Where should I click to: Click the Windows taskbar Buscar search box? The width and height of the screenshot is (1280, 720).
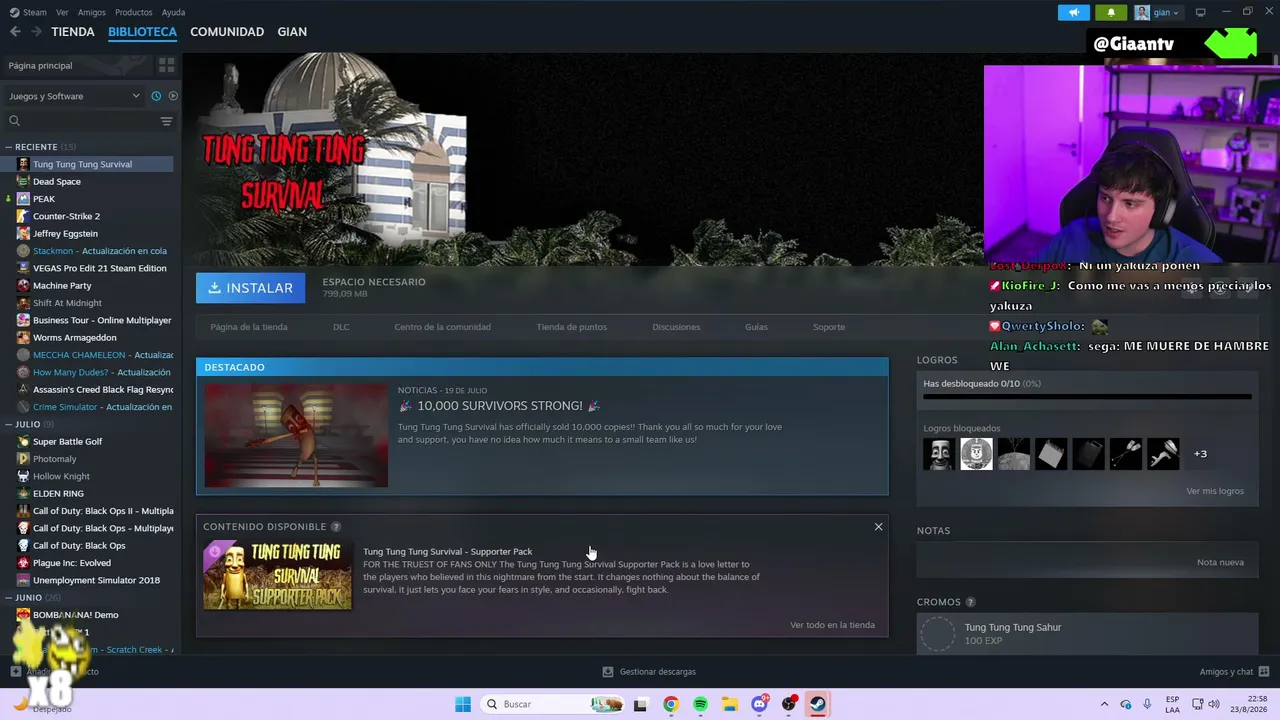[551, 704]
